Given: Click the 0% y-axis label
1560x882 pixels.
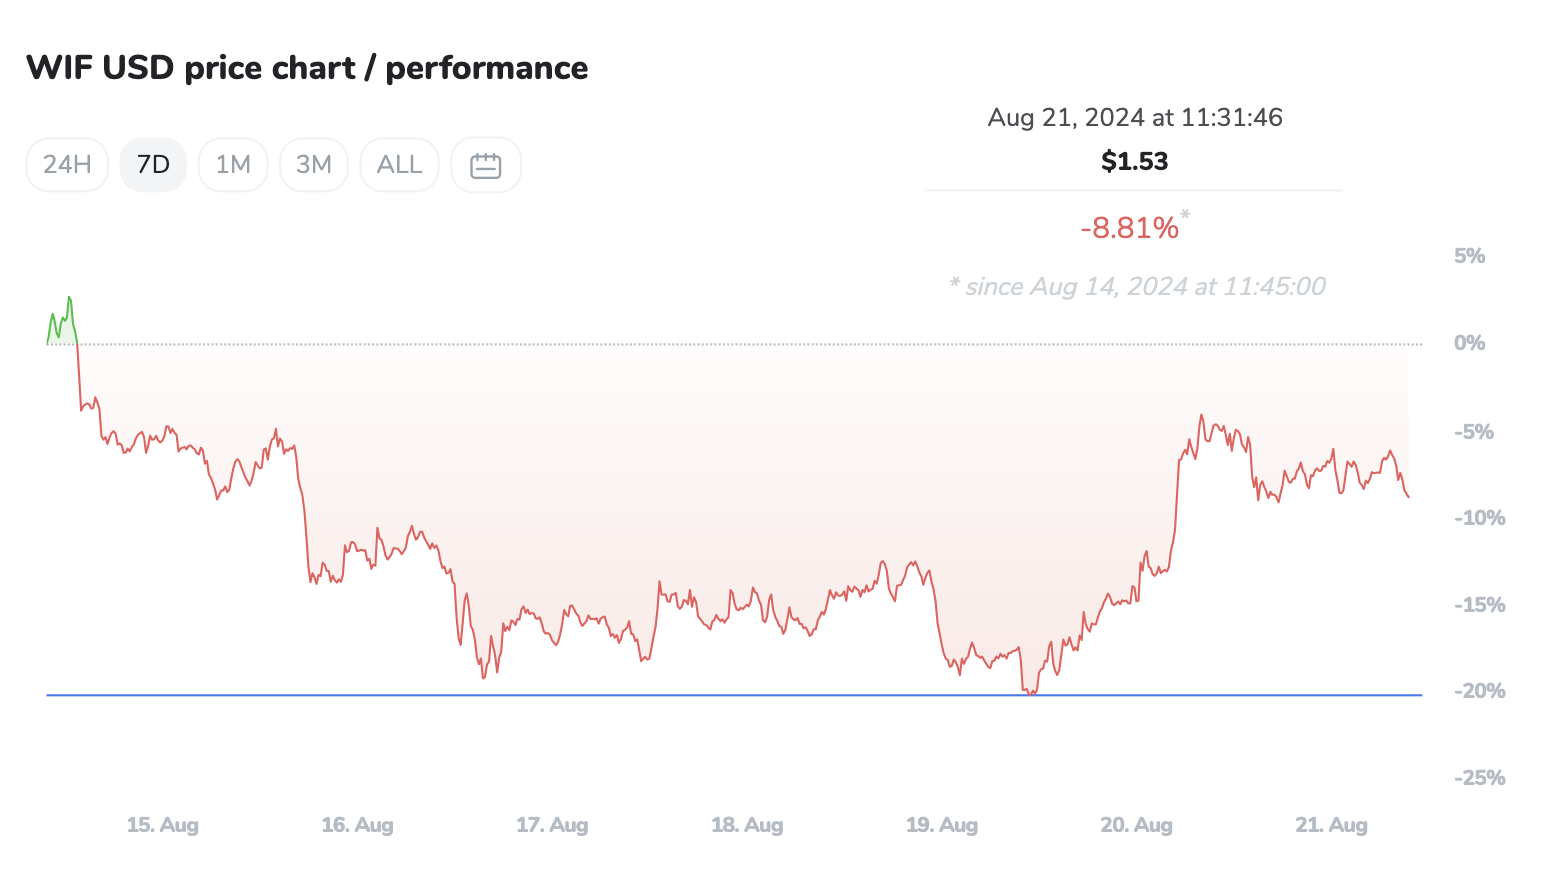Looking at the screenshot, I should (x=1469, y=343).
